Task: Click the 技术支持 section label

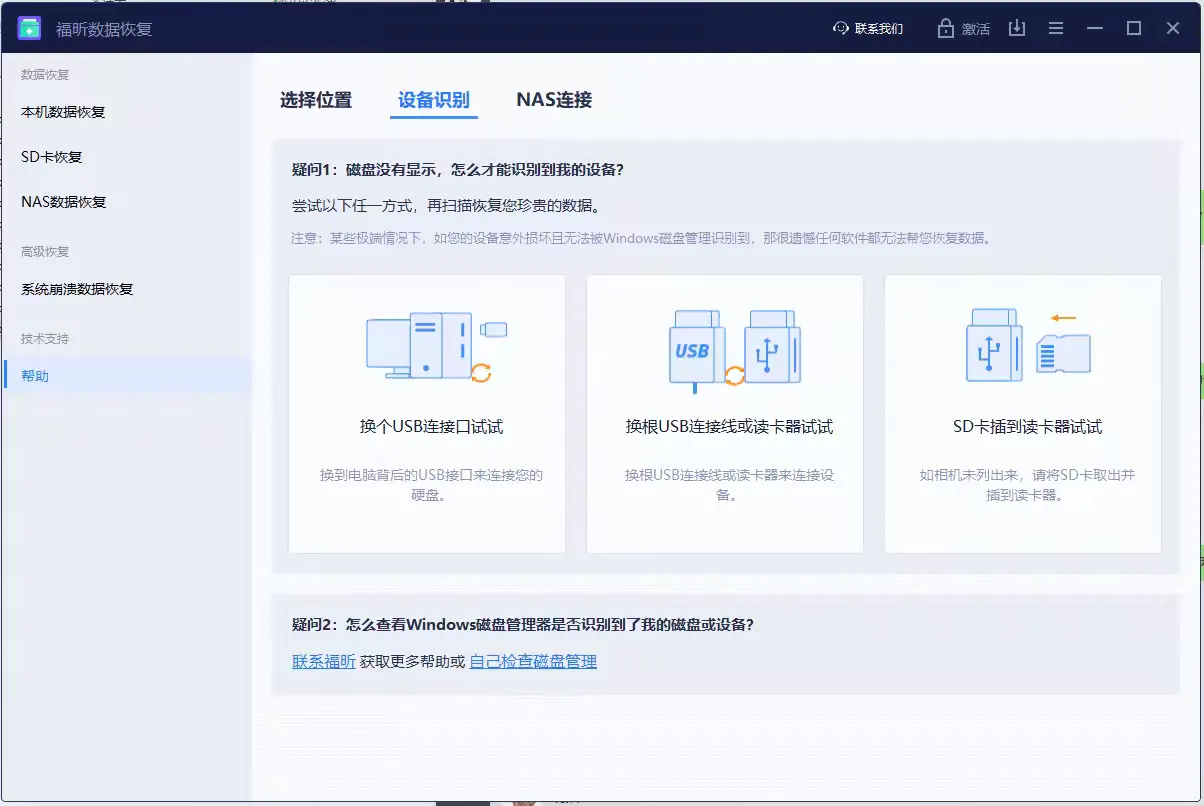Action: (45, 339)
